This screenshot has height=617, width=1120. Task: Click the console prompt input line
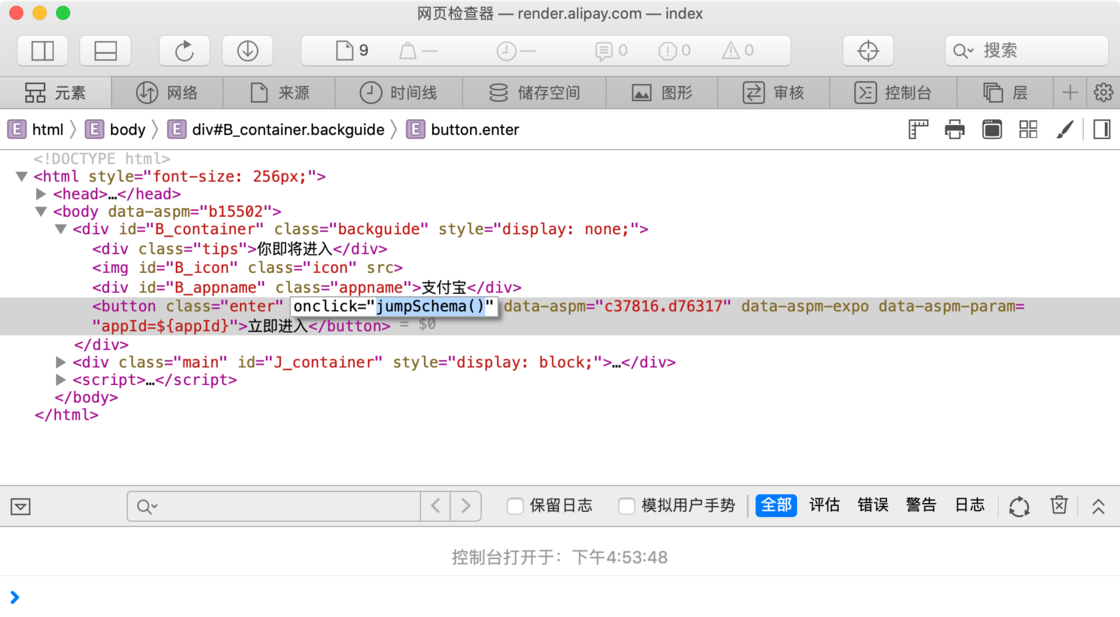click(x=560, y=597)
